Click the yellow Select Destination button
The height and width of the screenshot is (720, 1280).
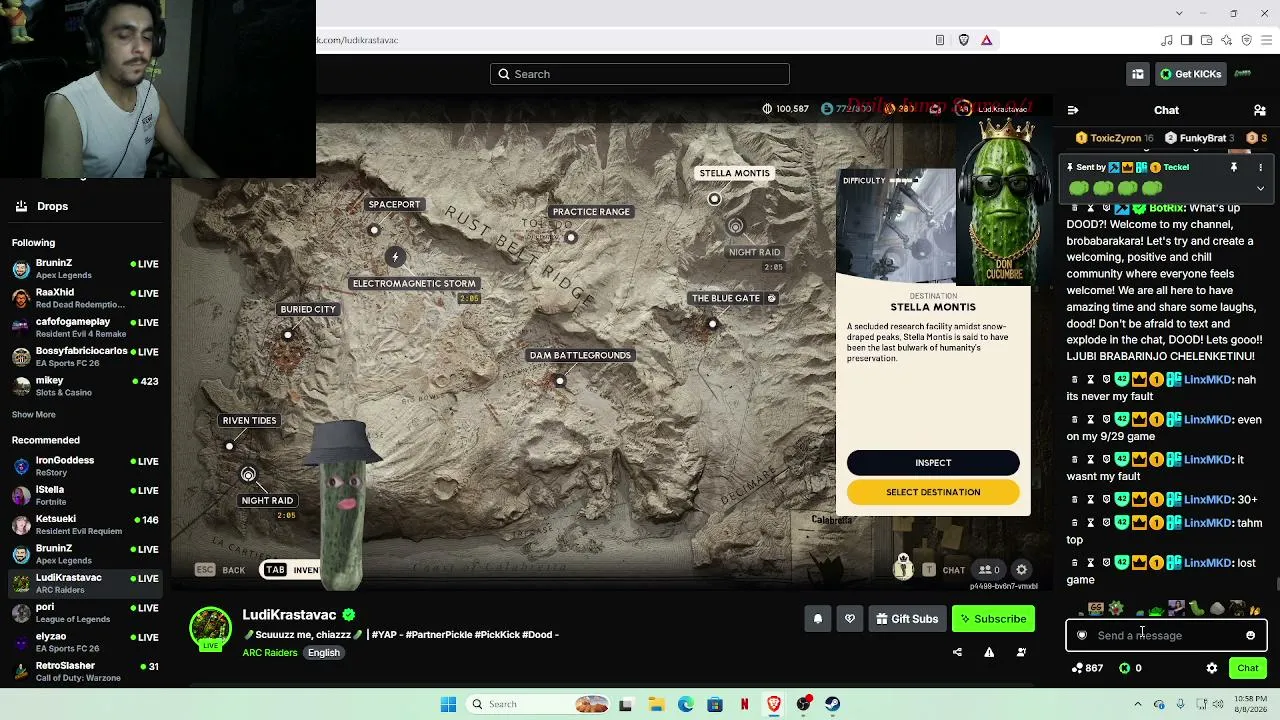pos(933,492)
